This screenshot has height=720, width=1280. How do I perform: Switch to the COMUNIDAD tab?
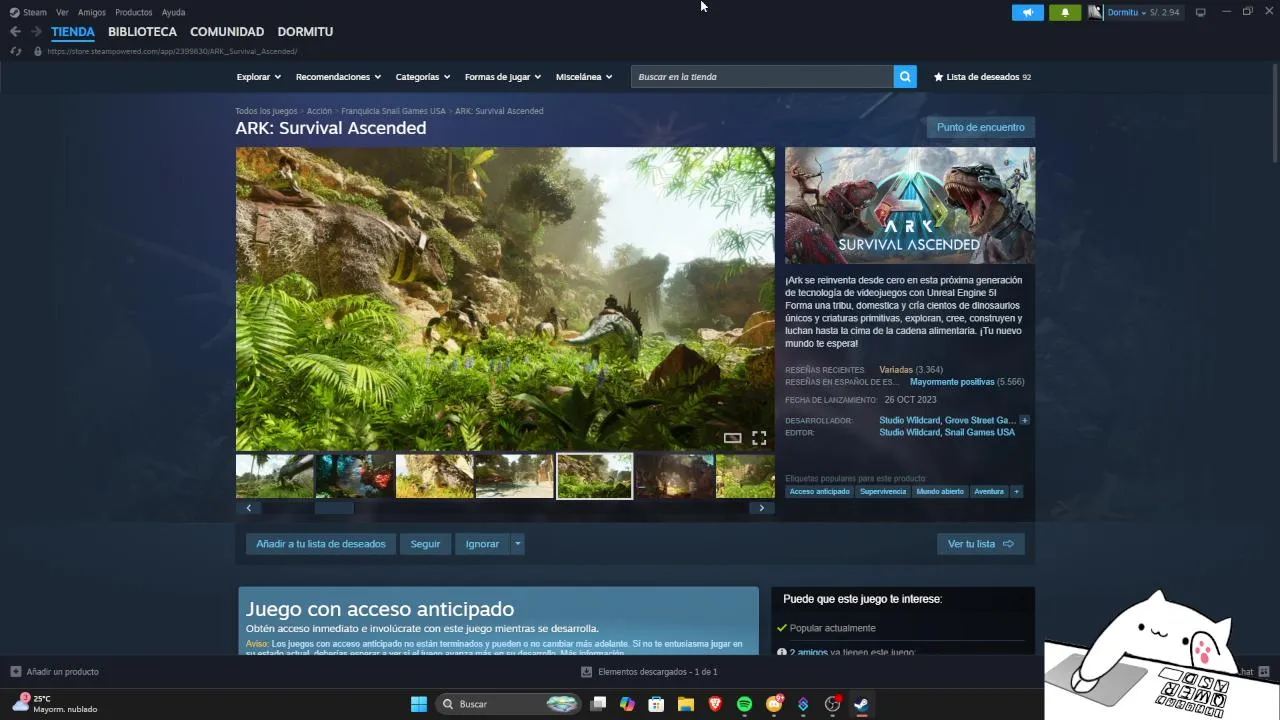click(227, 32)
